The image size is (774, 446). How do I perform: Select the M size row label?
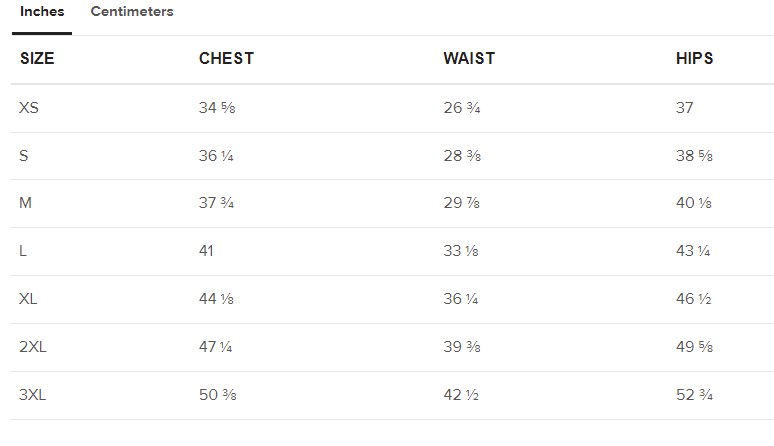26,203
